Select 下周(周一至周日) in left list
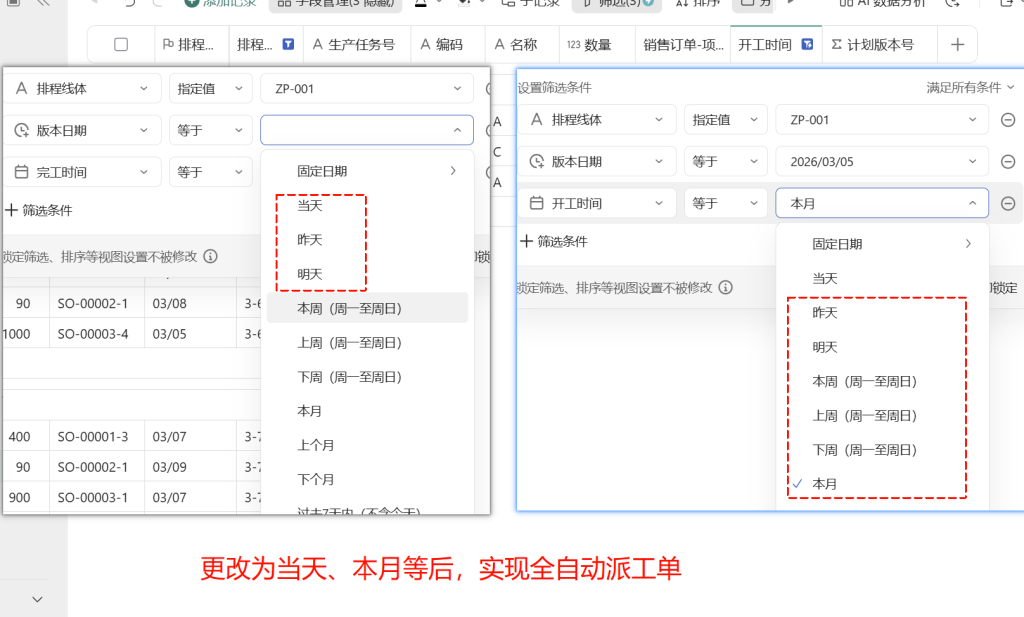Screen dimensions: 1024x617 click(368, 377)
